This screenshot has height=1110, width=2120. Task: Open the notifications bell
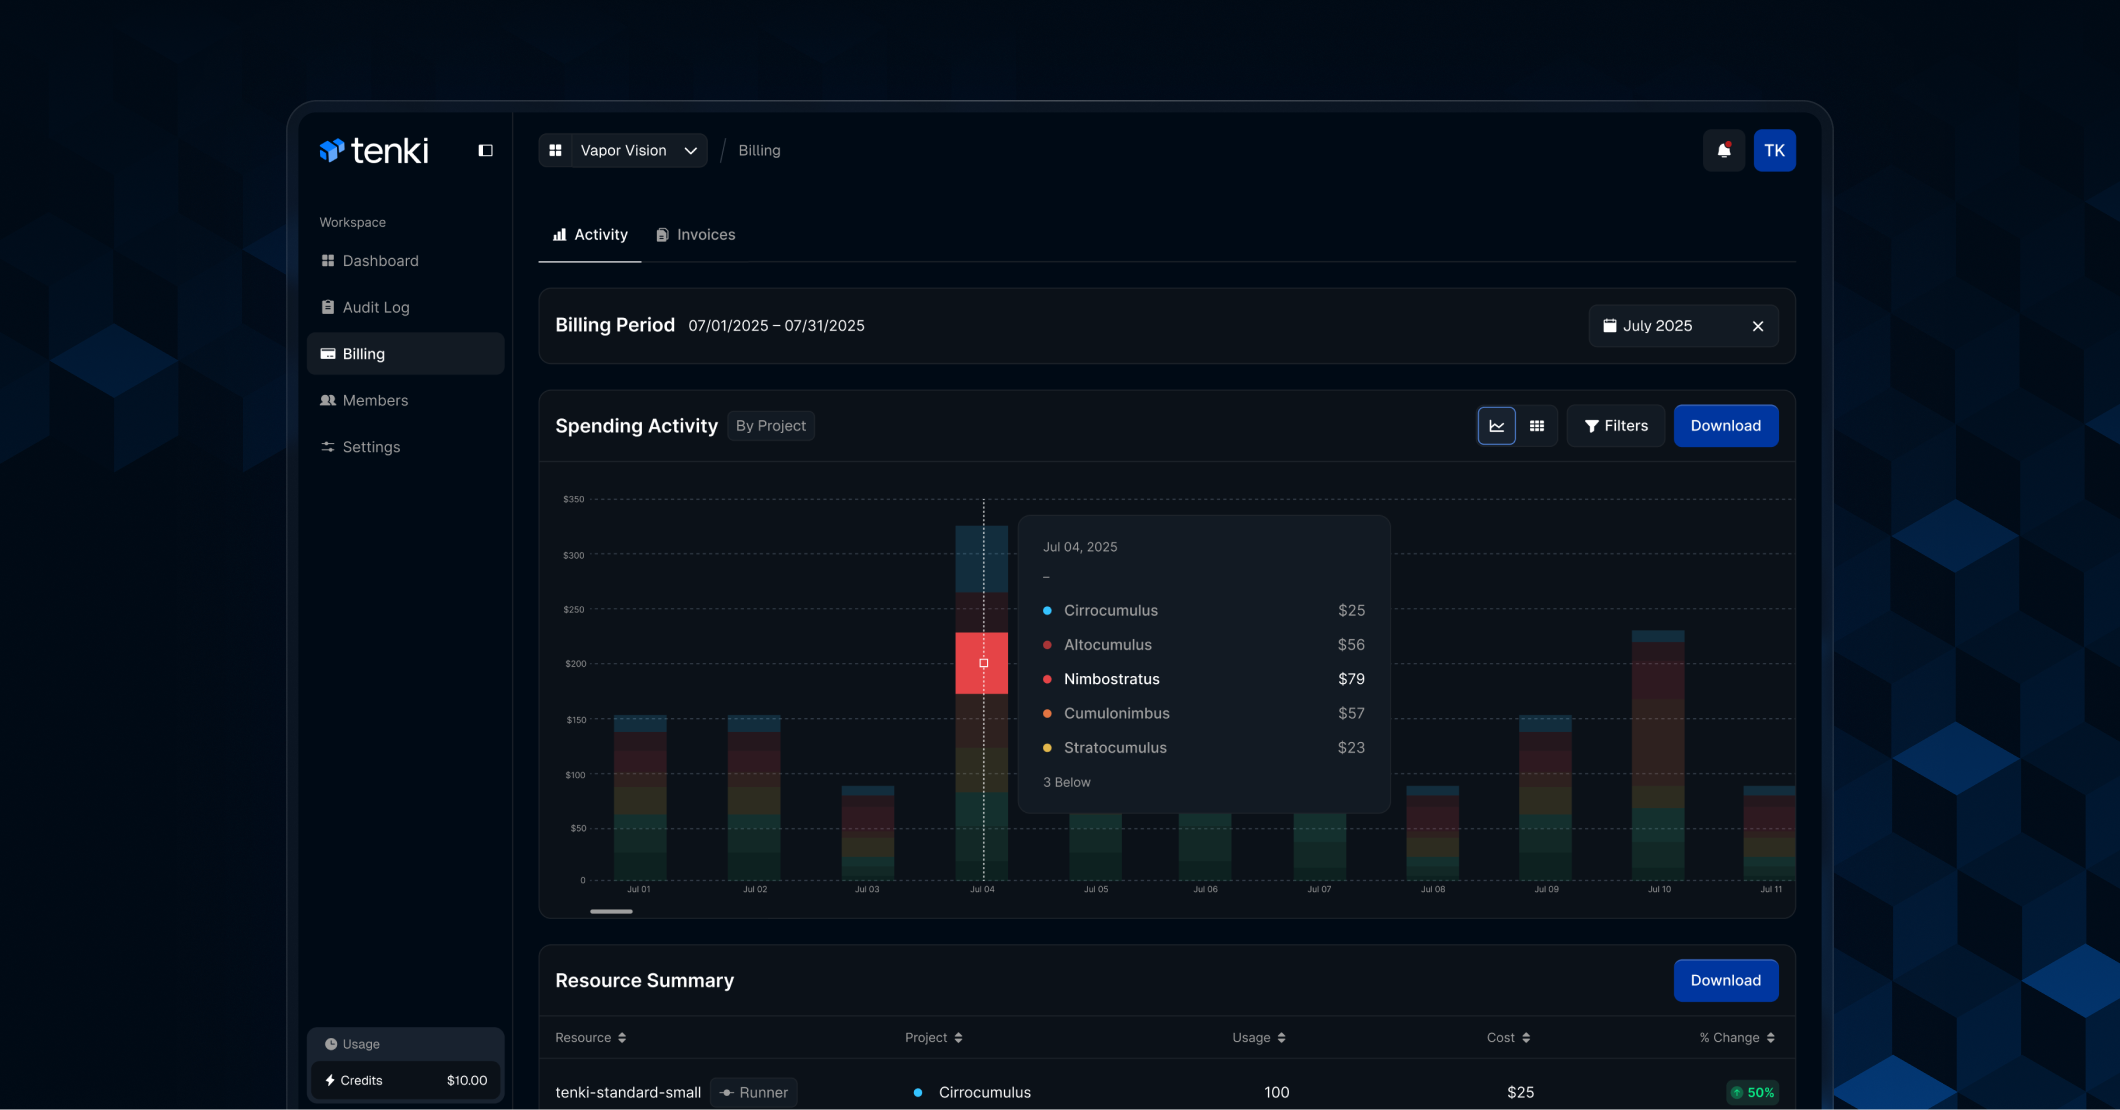click(1724, 151)
